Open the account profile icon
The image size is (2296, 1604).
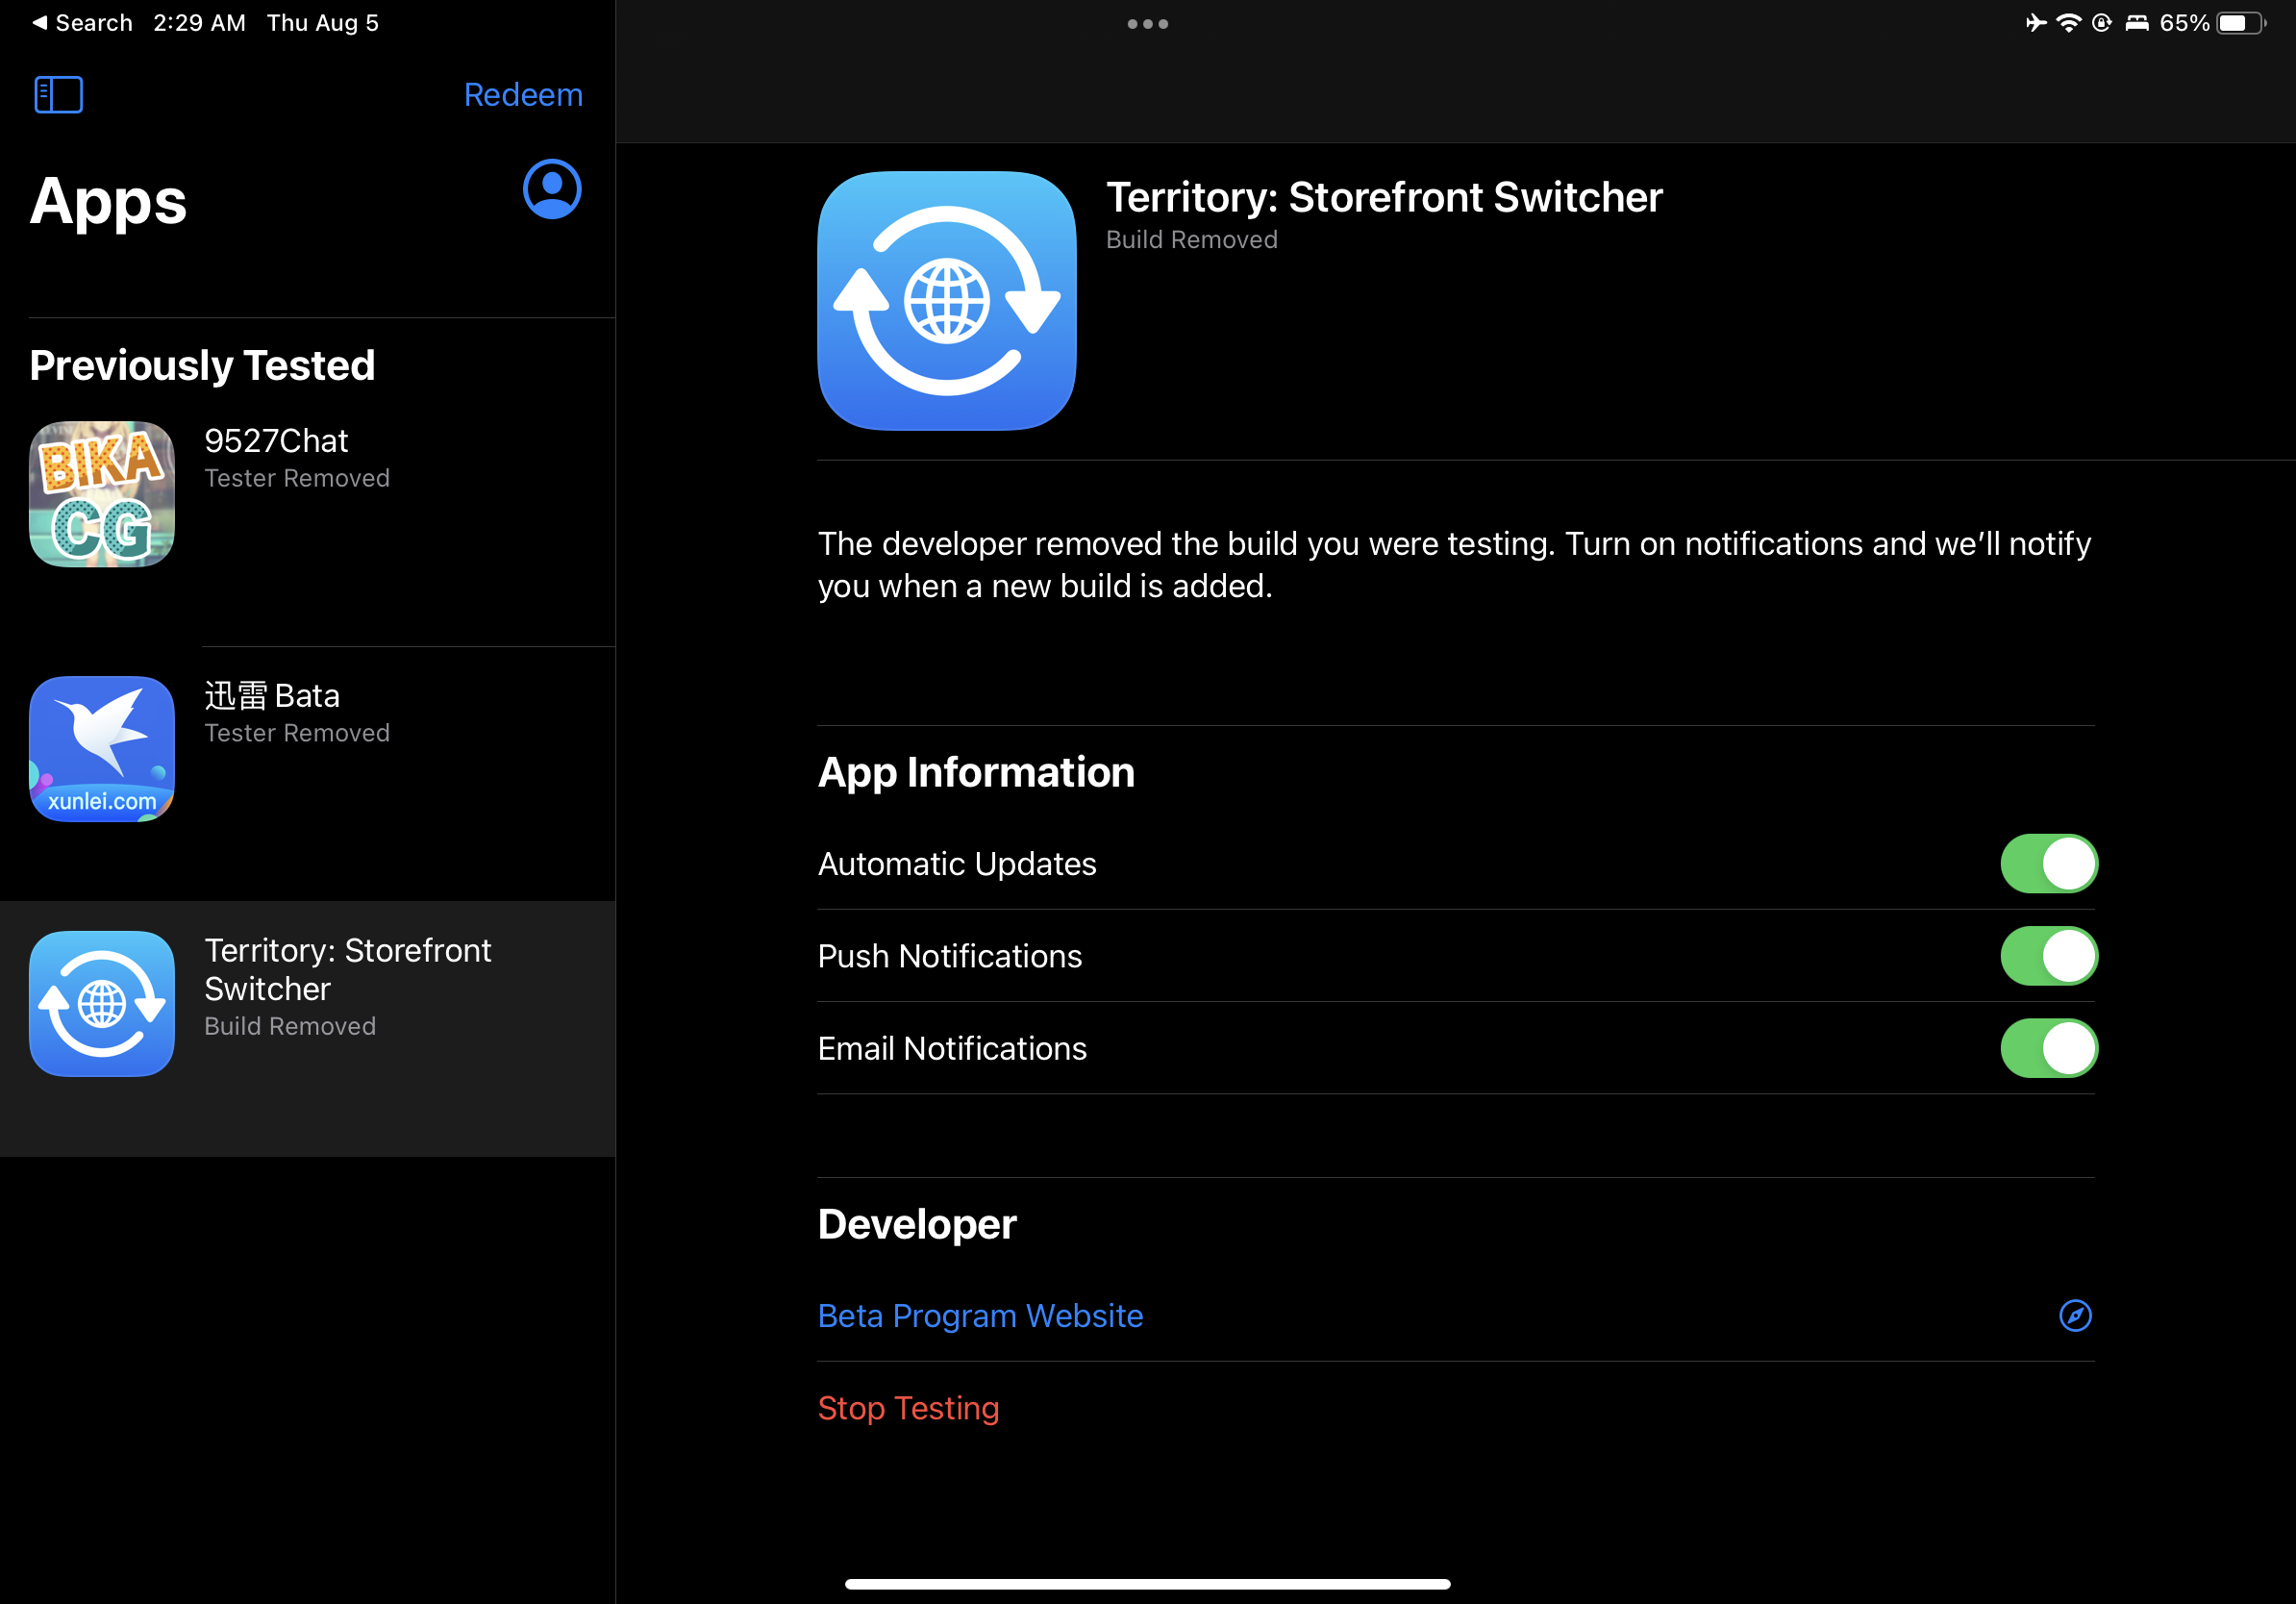pyautogui.click(x=552, y=189)
